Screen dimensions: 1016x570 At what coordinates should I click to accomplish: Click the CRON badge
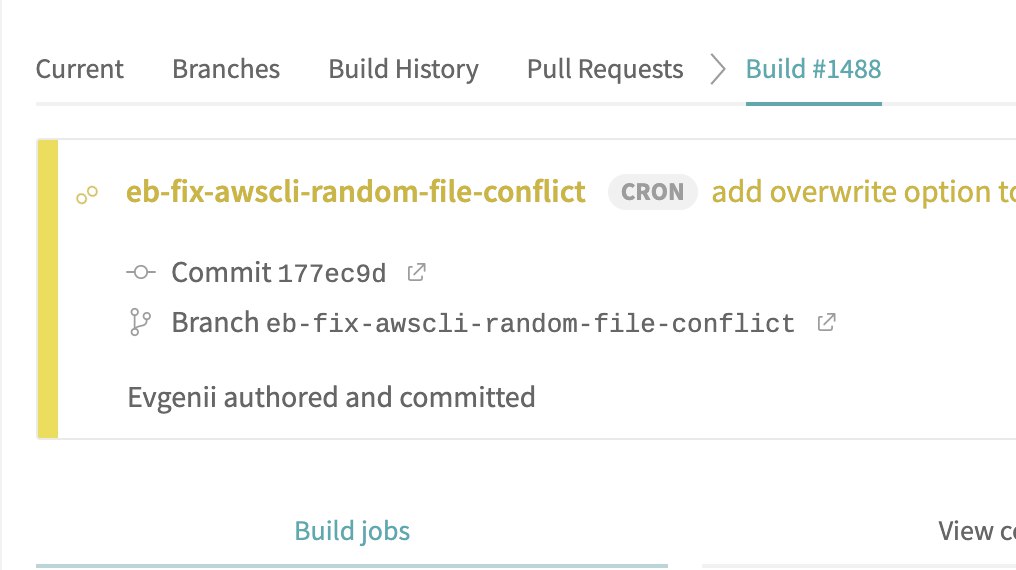point(652,192)
